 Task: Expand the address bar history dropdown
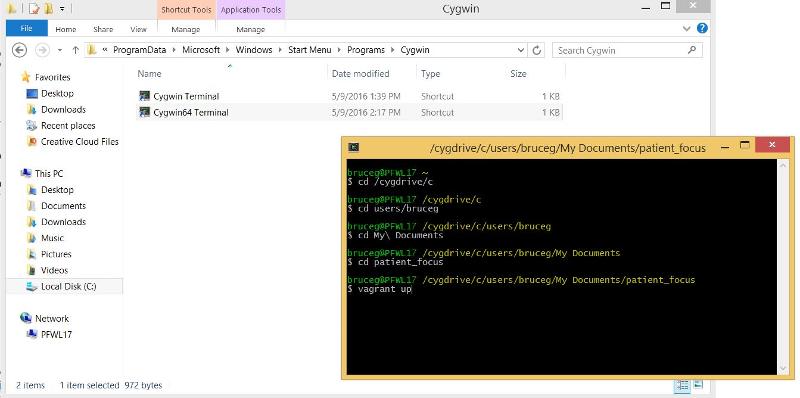[520, 50]
